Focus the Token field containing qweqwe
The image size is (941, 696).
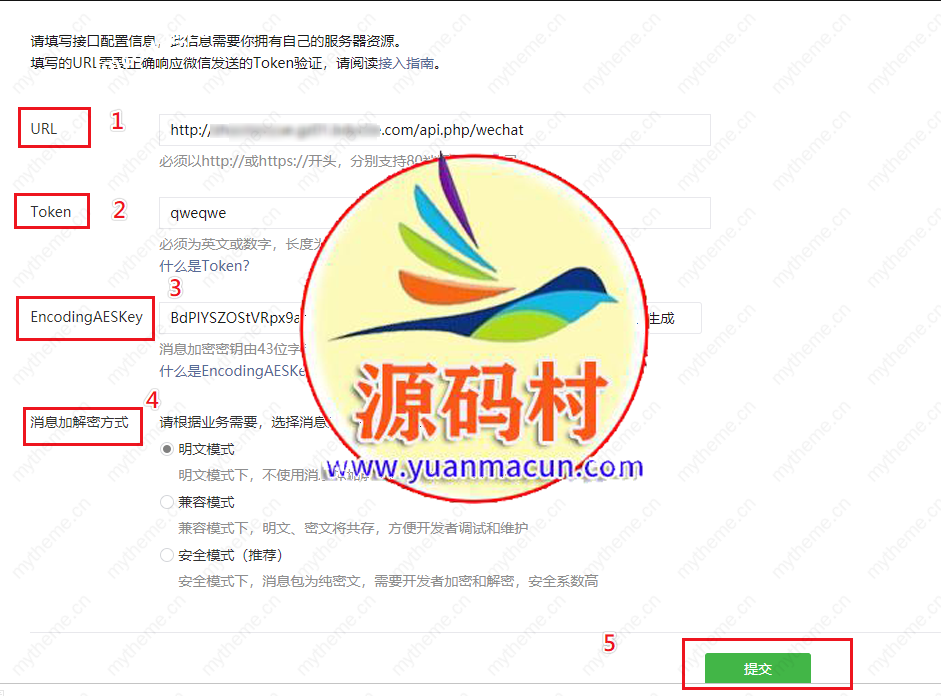tap(434, 213)
